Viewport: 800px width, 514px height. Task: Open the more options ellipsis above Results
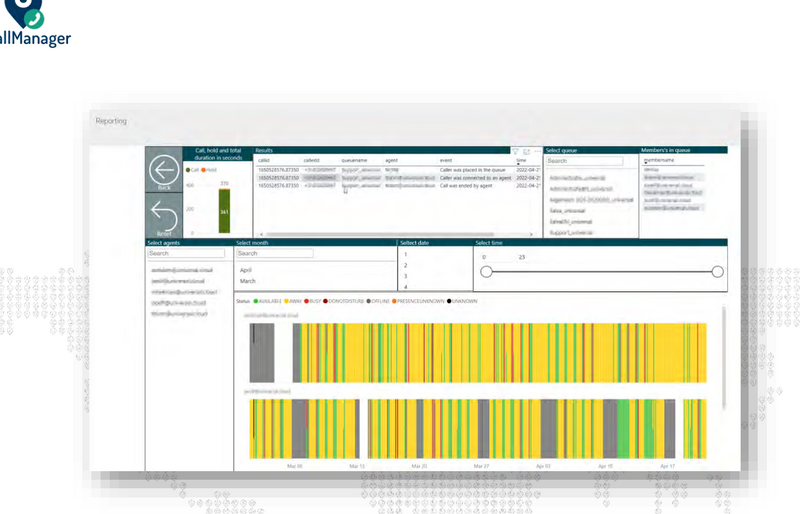pyautogui.click(x=536, y=151)
